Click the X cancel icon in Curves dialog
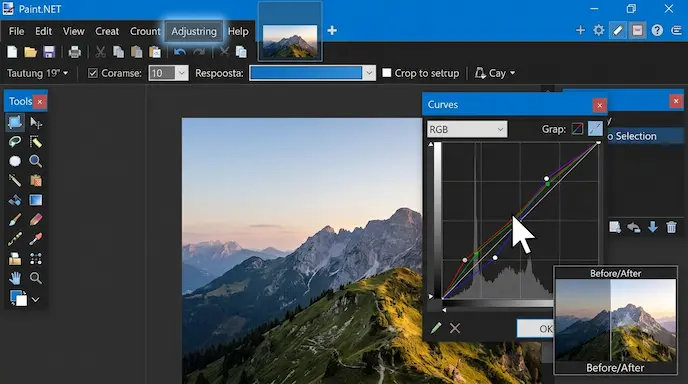The width and height of the screenshot is (688, 384). (x=455, y=328)
